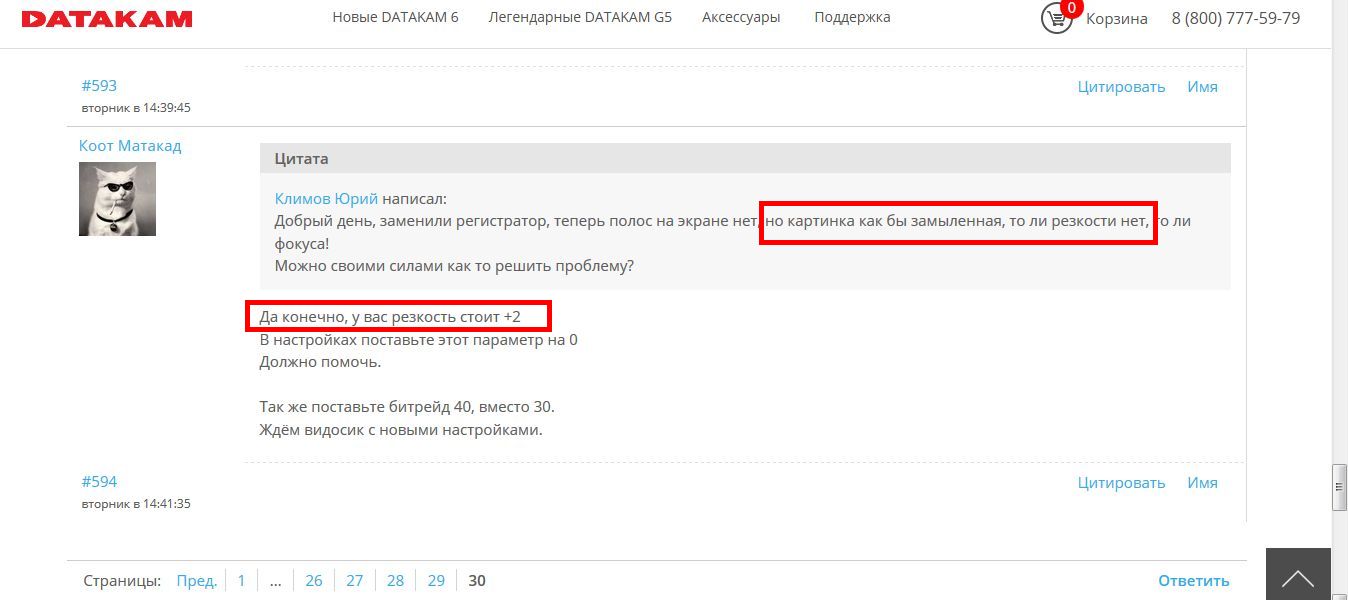This screenshot has width=1348, height=600.
Task: Go to previous page via Пред.
Action: 196,581
